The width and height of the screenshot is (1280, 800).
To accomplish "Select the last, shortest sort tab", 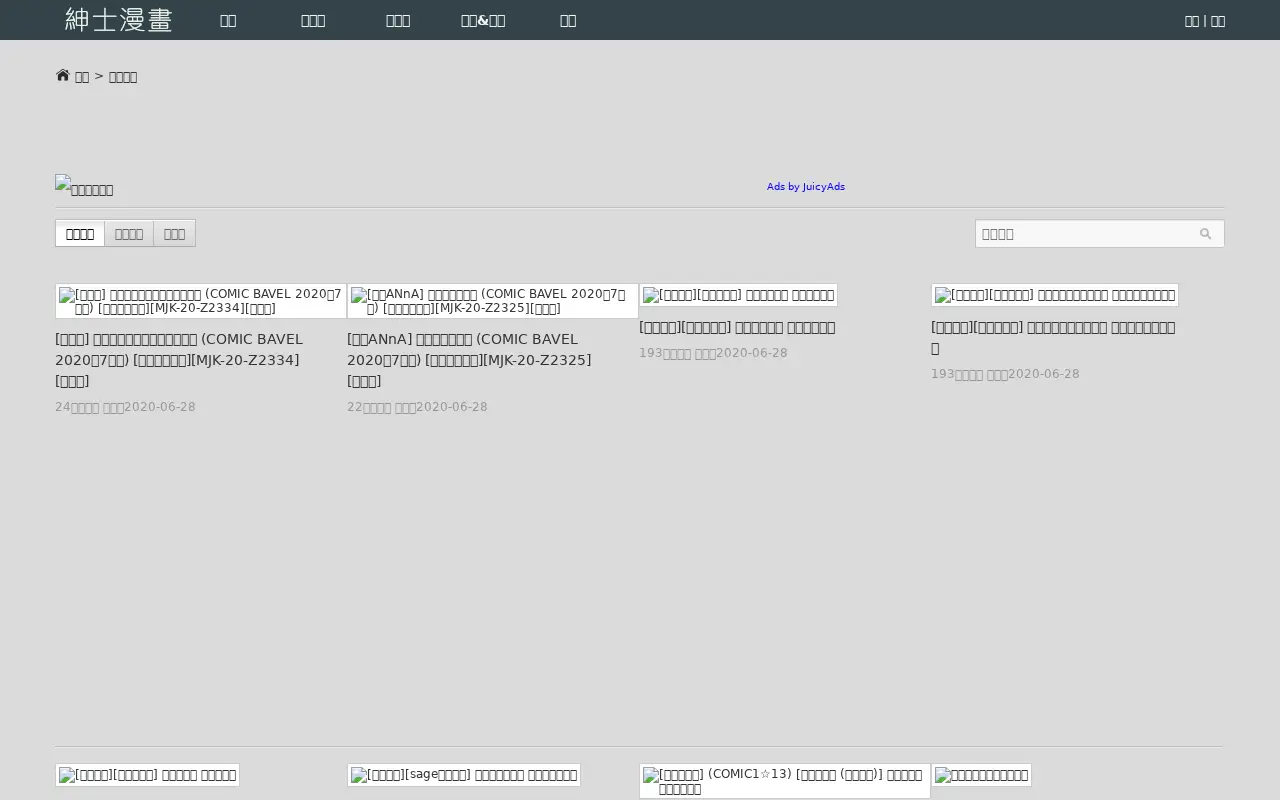I will coord(175,234).
